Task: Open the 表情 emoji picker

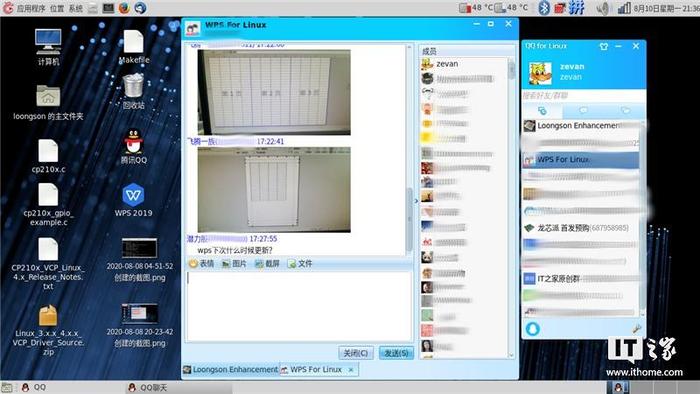Action: 202,264
